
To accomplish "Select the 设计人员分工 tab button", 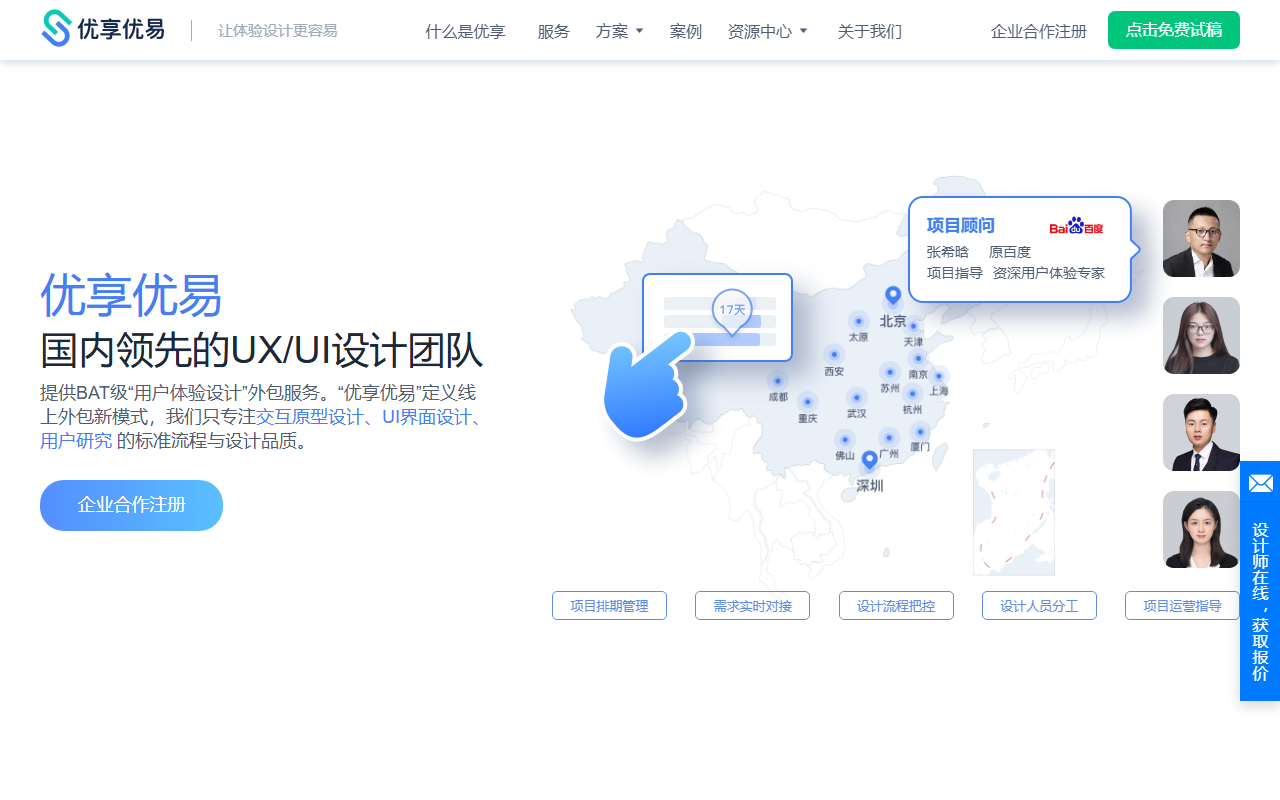I will (1039, 605).
